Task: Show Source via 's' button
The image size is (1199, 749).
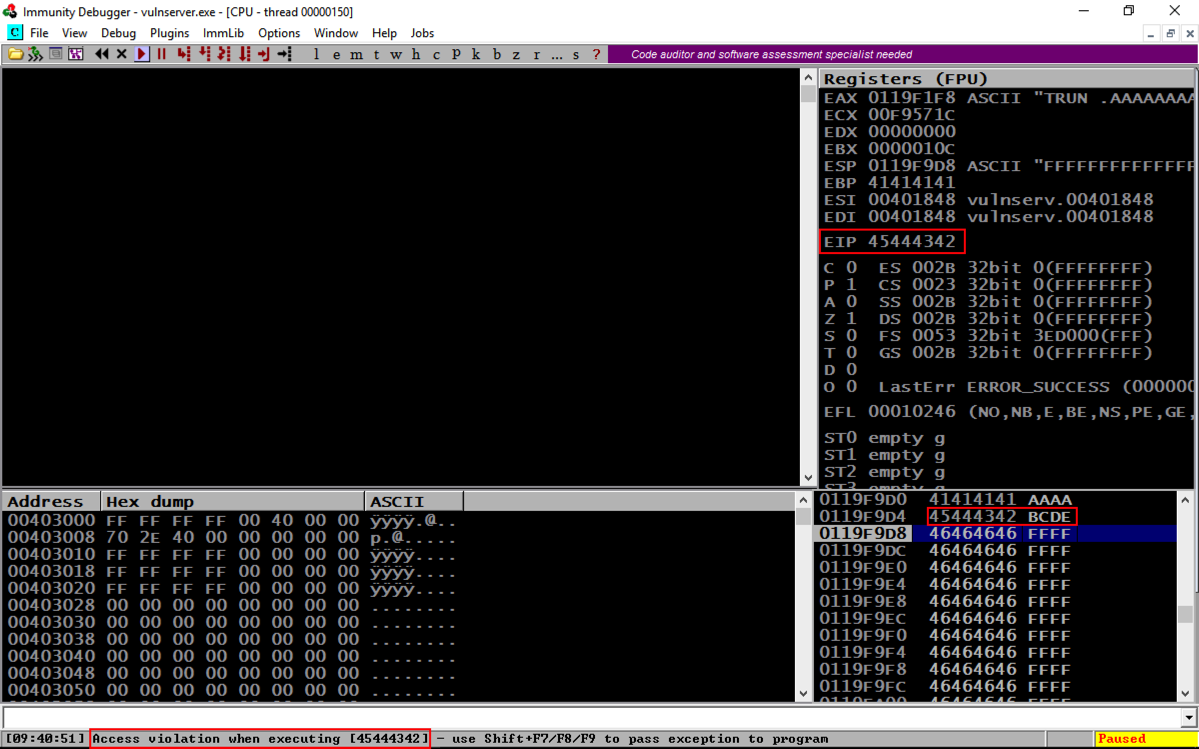Action: click(576, 54)
